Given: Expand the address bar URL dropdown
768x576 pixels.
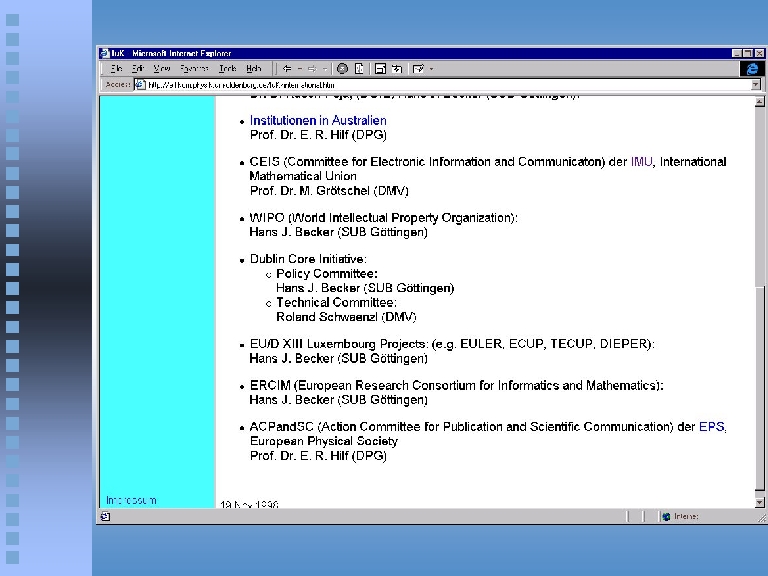Looking at the screenshot, I should 756,85.
